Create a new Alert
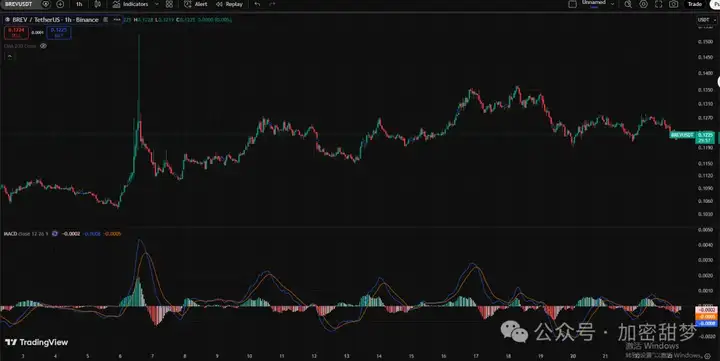 pos(196,4)
